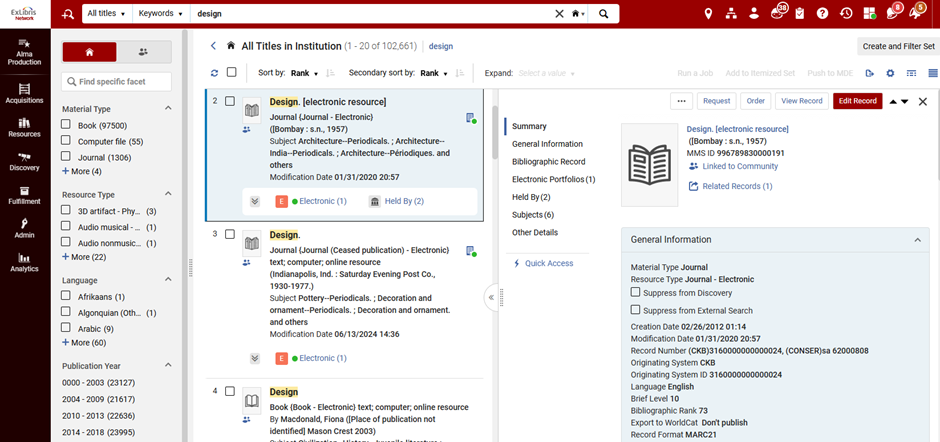The height and width of the screenshot is (442, 940).
Task: Open Sort by Rank dropdown
Action: point(305,73)
